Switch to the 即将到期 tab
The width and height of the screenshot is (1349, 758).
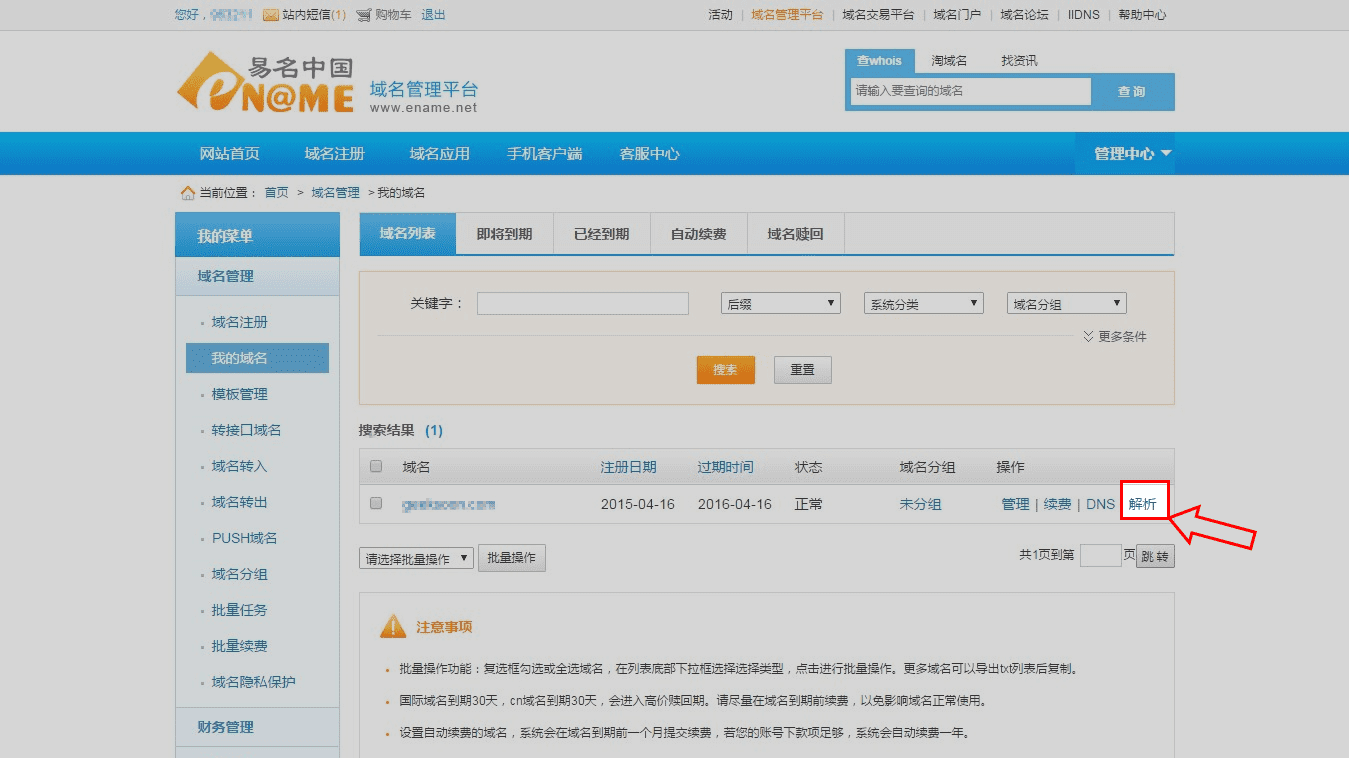(504, 234)
